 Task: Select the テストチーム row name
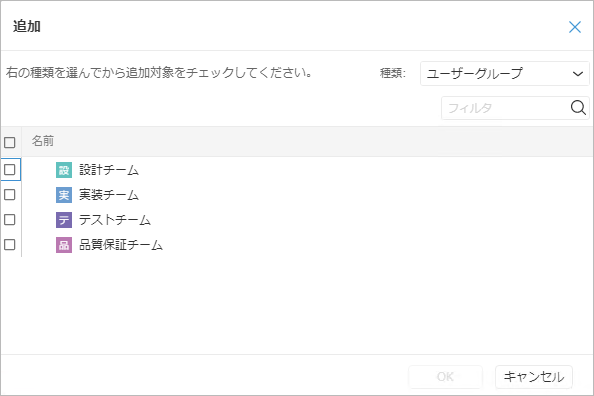tap(115, 220)
